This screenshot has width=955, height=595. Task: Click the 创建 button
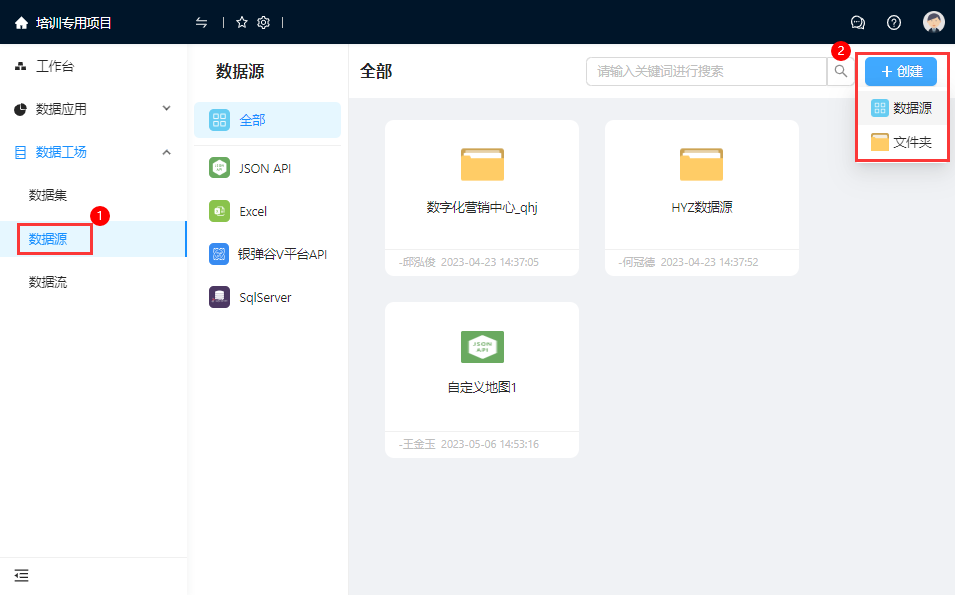(901, 71)
